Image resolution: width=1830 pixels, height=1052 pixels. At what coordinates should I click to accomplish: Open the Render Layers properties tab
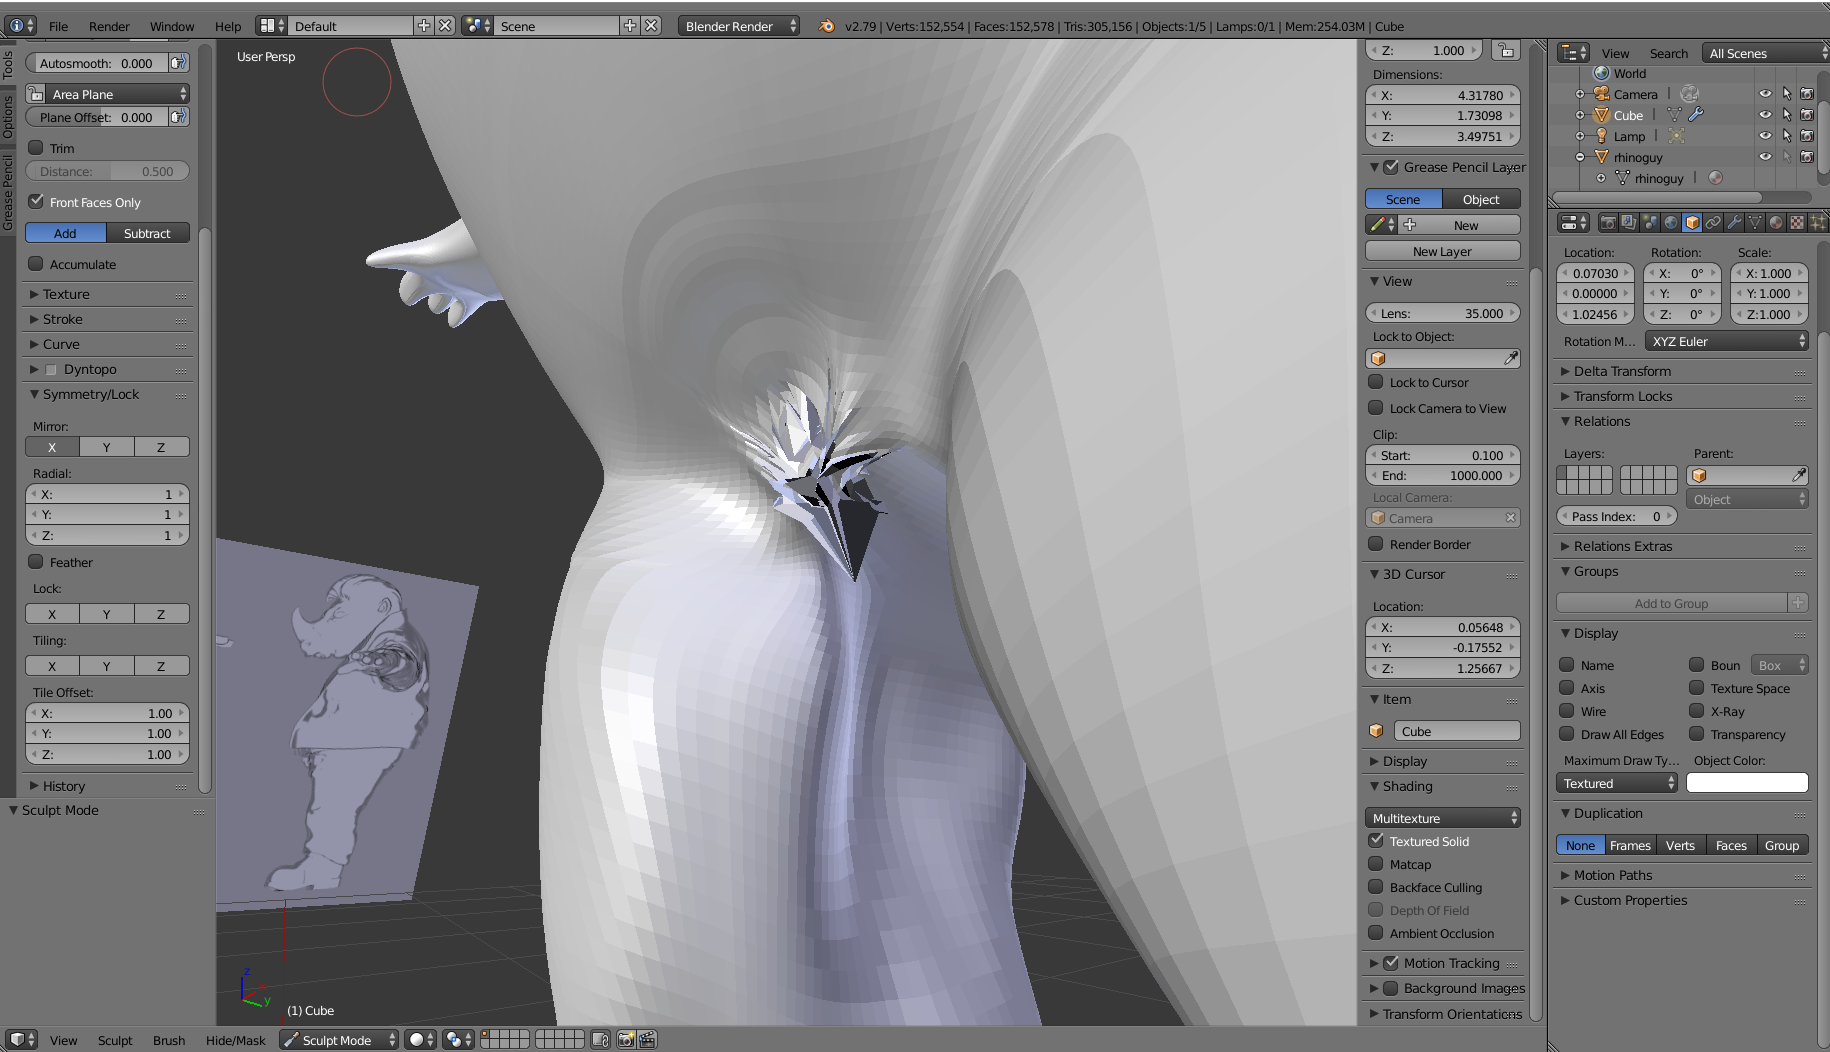click(x=1629, y=223)
